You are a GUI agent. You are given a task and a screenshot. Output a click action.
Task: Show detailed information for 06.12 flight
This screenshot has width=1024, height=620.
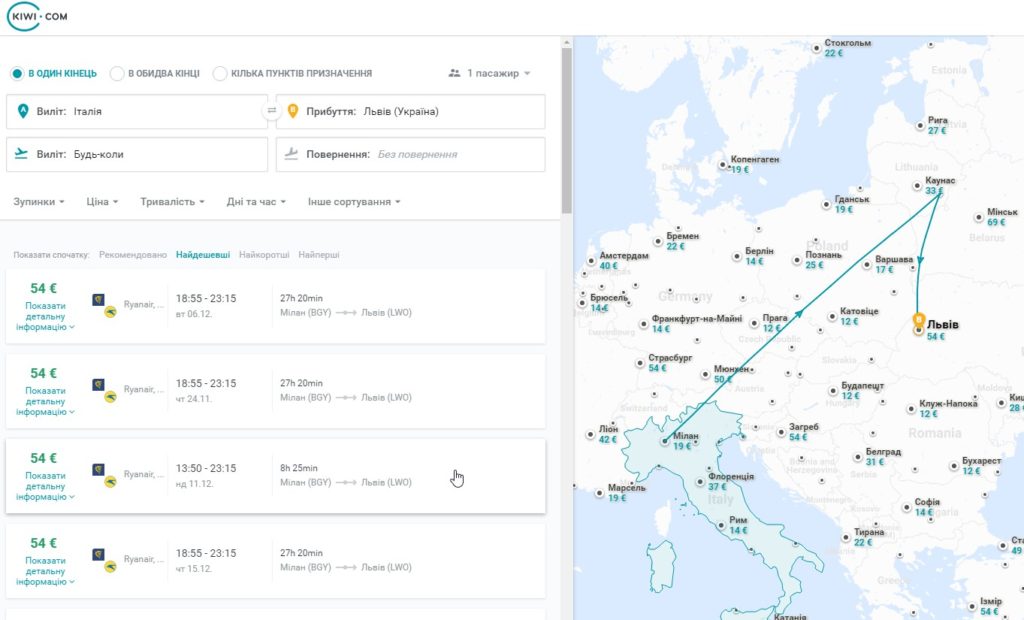pos(45,316)
